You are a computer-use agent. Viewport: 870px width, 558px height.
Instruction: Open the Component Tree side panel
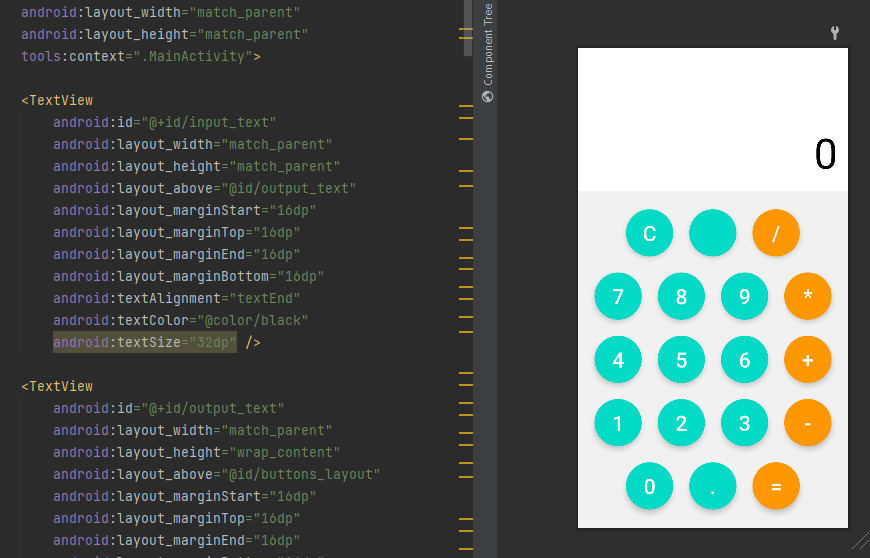pyautogui.click(x=488, y=53)
